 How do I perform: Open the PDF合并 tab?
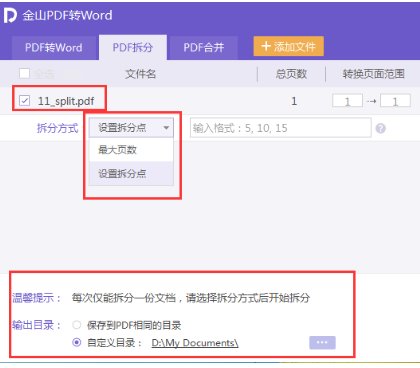coord(204,48)
